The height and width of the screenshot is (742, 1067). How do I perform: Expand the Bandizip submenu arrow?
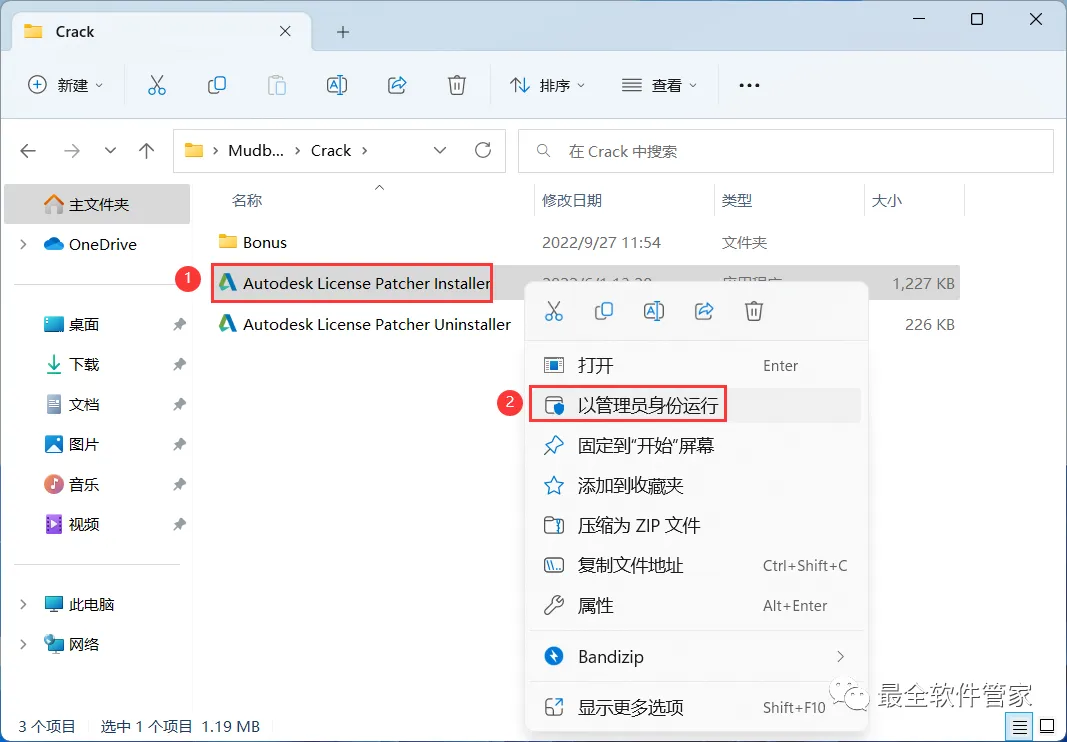click(x=840, y=657)
